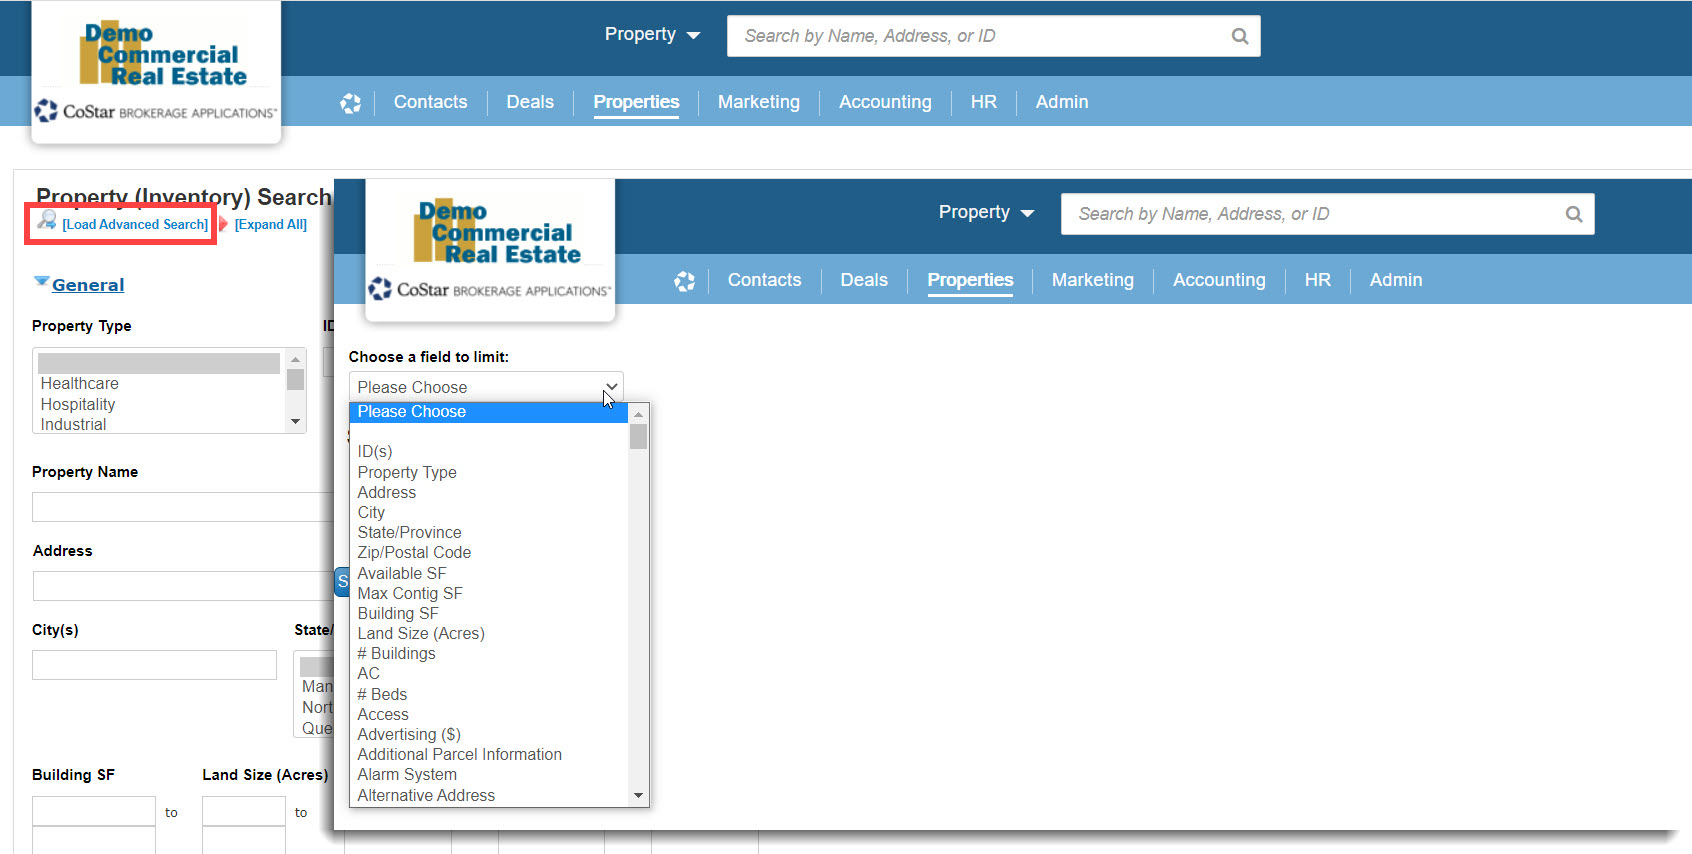Select Hospitality in the Property Type list
The height and width of the screenshot is (854, 1692).
coord(160,405)
